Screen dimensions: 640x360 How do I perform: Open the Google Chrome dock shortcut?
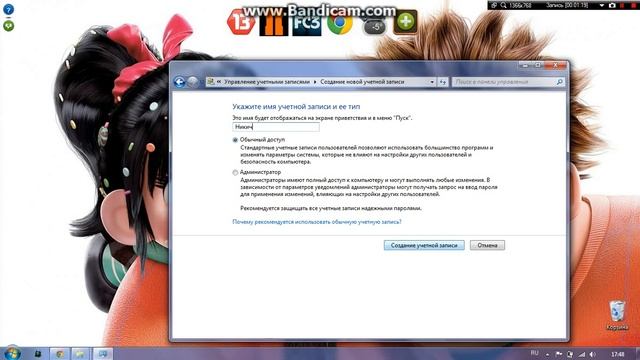(340, 23)
